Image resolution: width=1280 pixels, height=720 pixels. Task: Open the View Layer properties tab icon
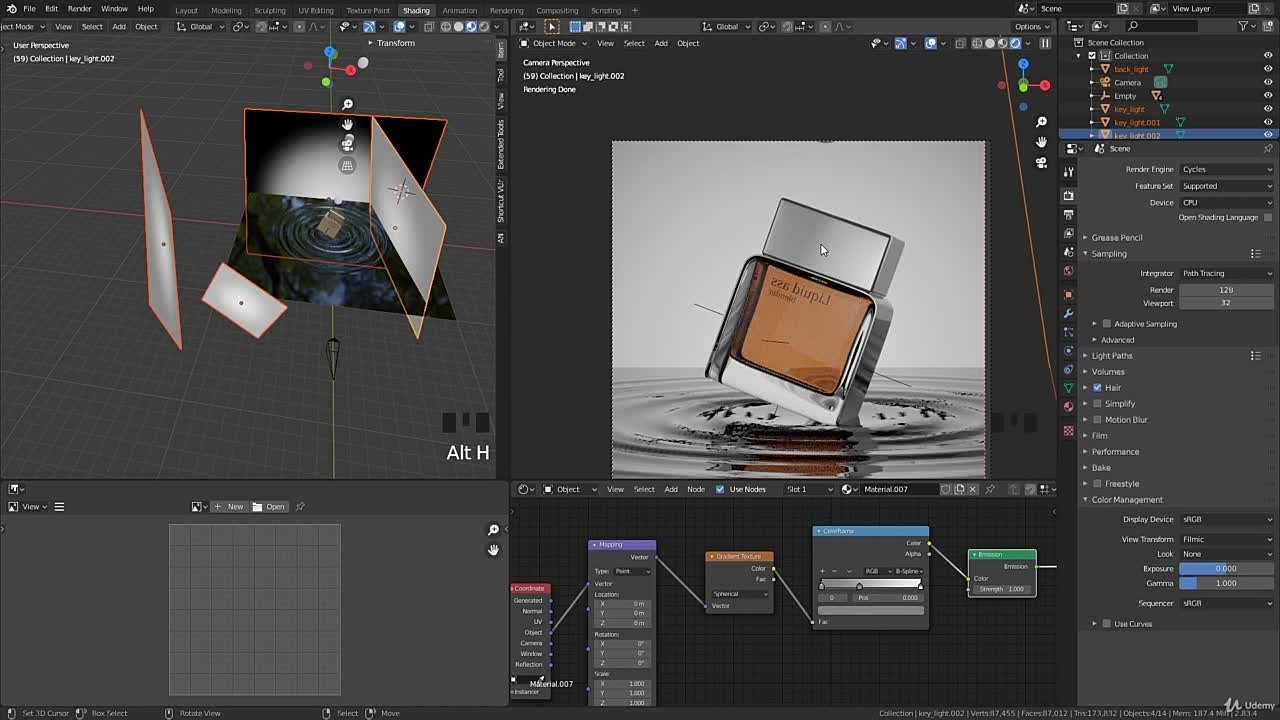pyautogui.click(x=1068, y=233)
